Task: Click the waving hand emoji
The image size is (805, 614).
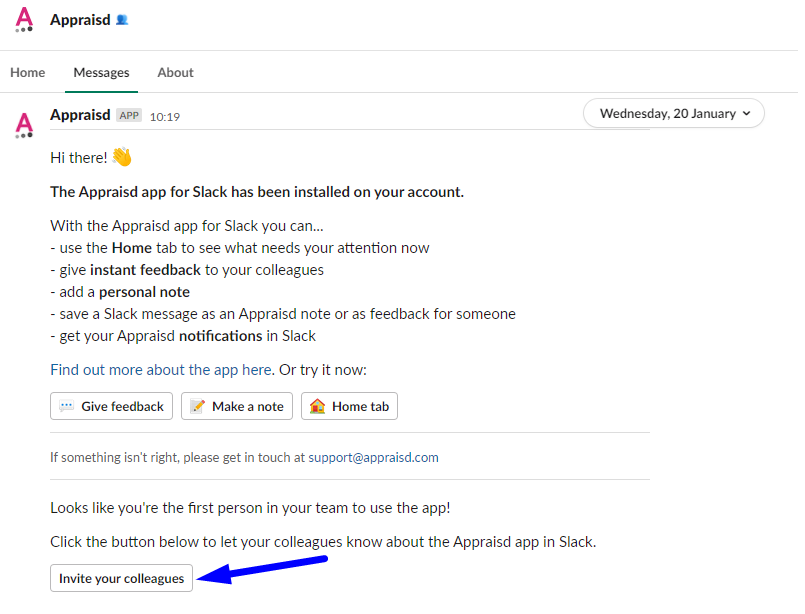Action: (x=122, y=157)
